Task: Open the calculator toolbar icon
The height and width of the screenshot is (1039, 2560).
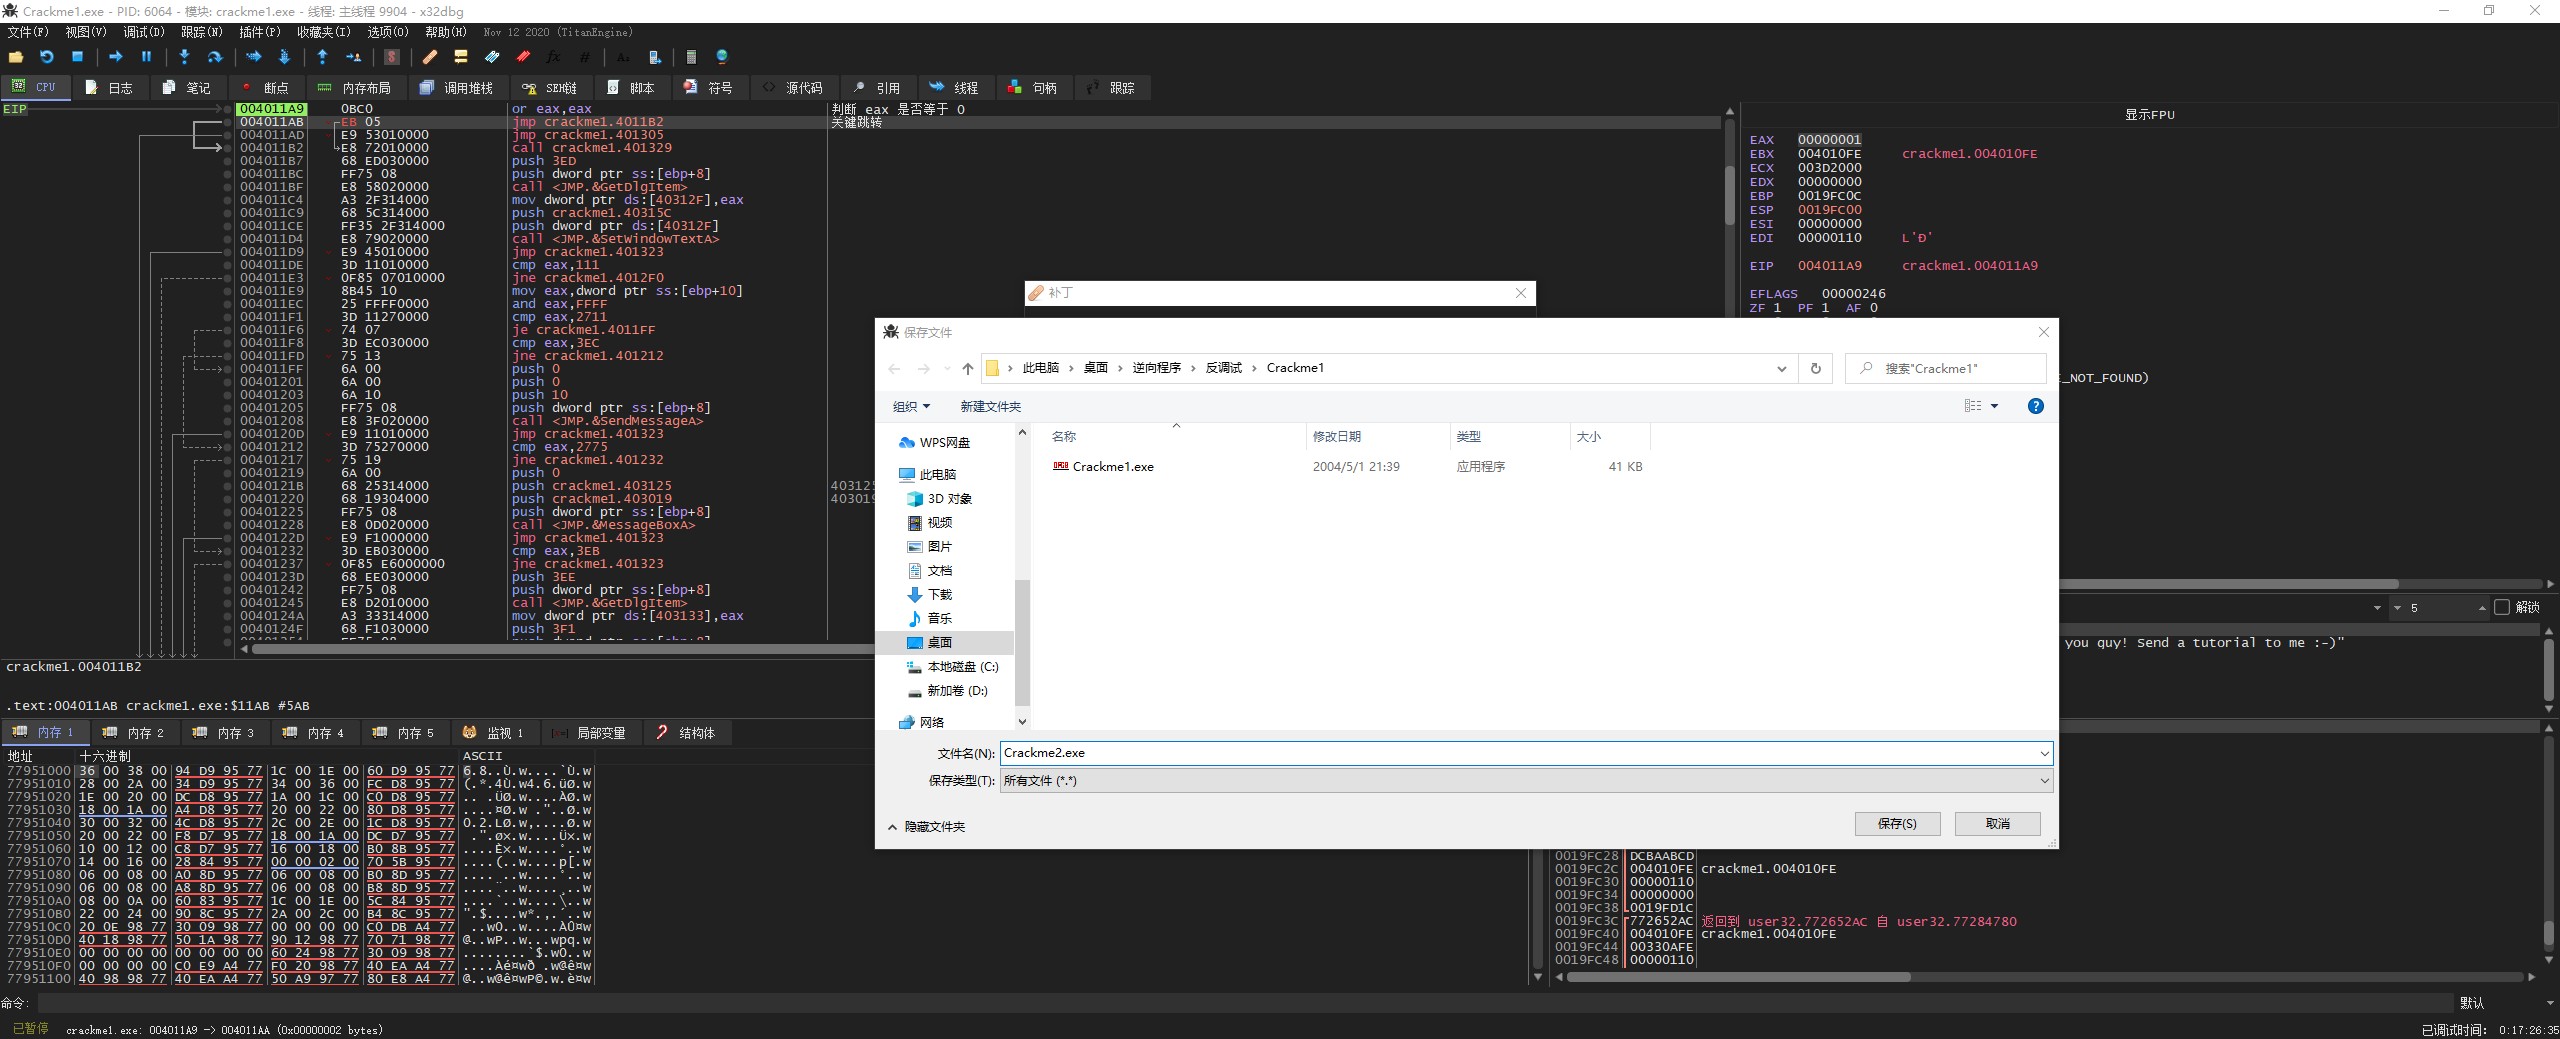Action: pos(691,57)
